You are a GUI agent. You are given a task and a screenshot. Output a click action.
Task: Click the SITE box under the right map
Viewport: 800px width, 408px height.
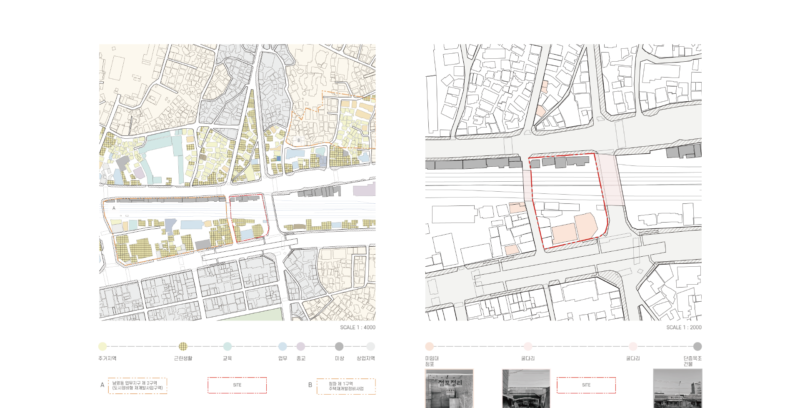586,385
